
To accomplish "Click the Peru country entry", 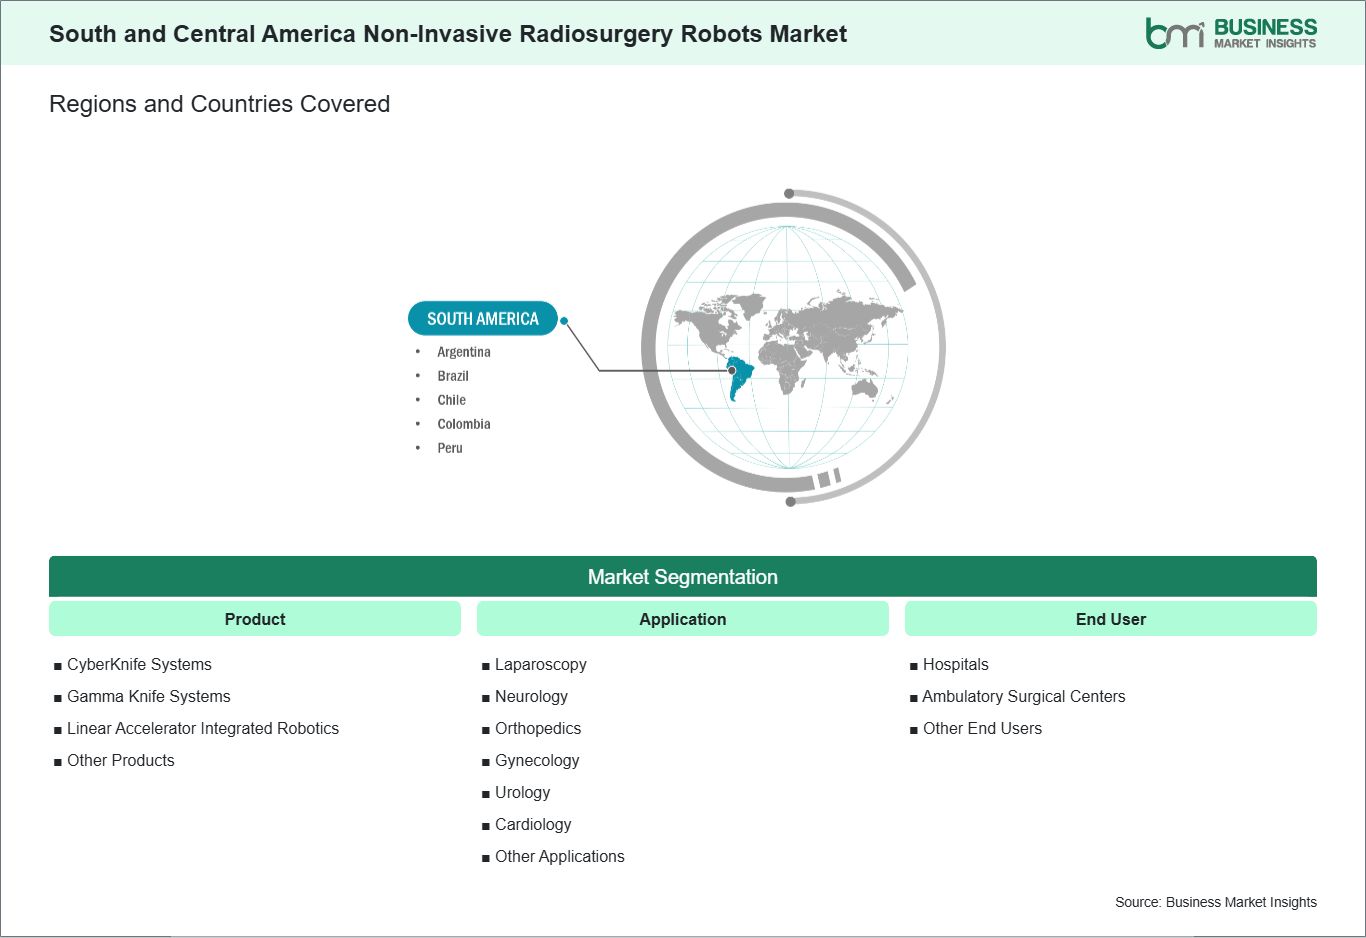I will [x=450, y=448].
